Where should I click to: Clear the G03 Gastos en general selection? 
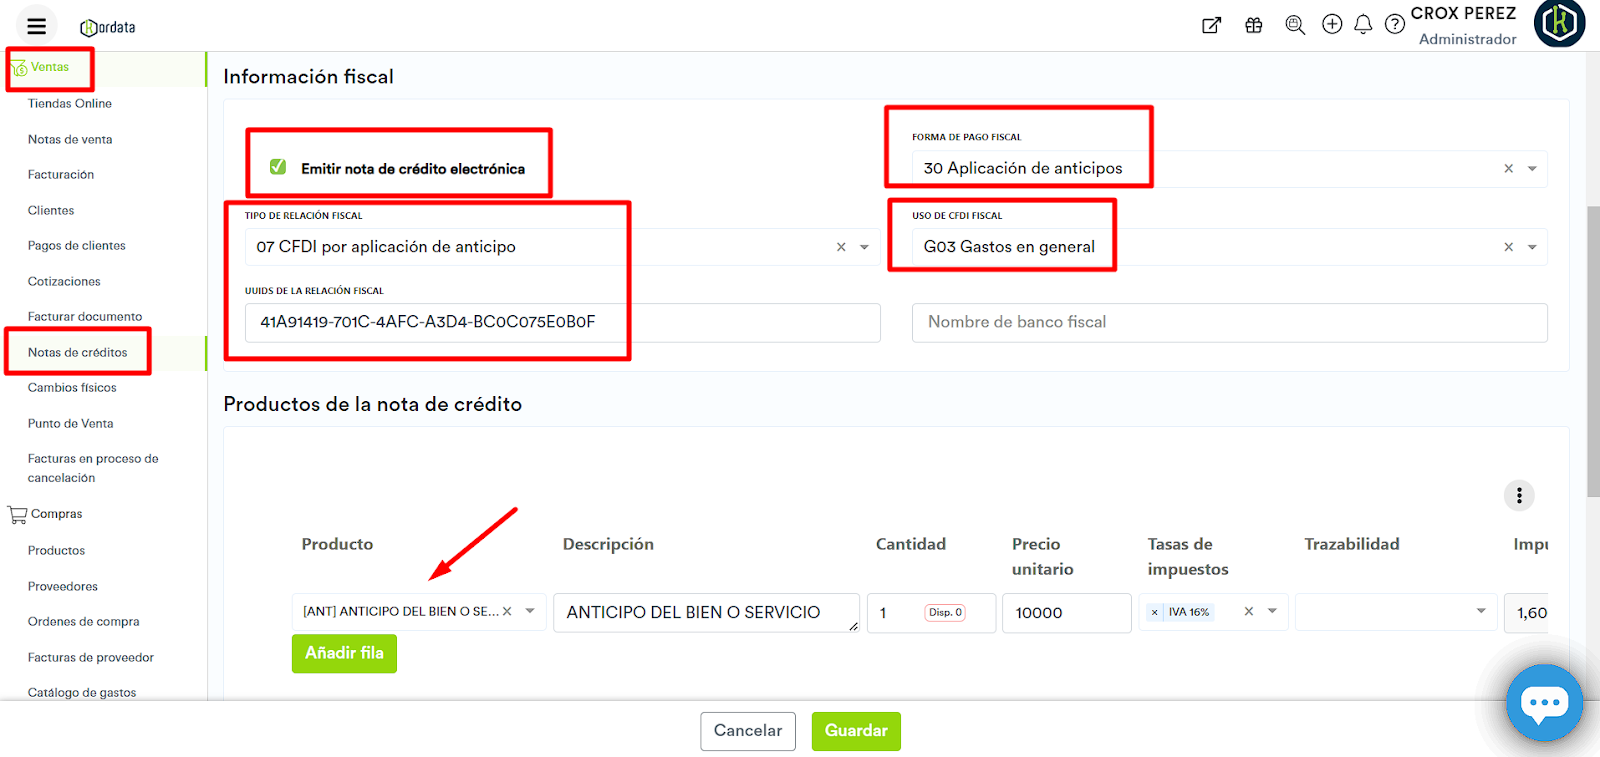1508,247
